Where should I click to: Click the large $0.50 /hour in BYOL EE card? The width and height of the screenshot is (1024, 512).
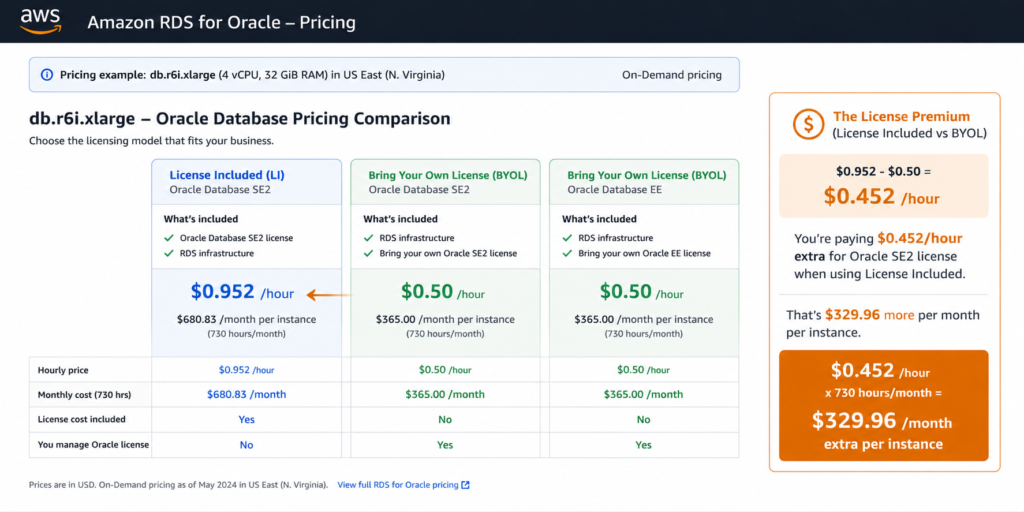[641, 292]
